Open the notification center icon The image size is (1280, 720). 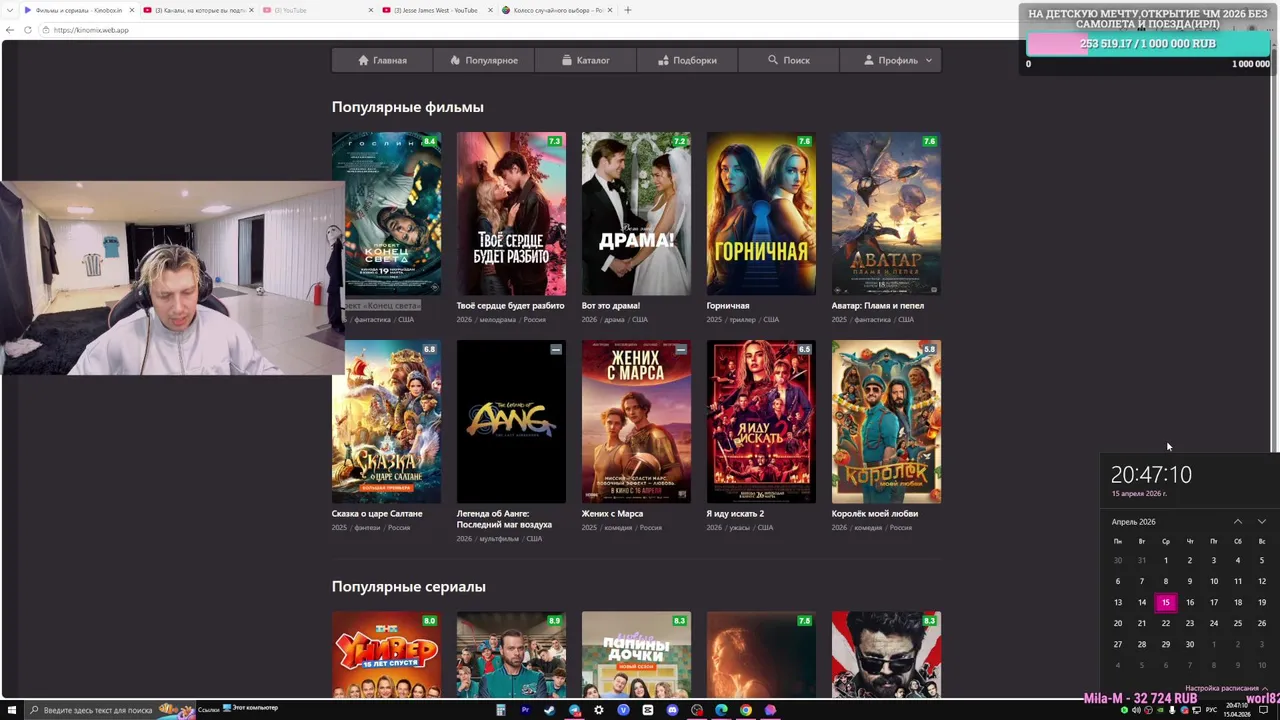click(1263, 710)
